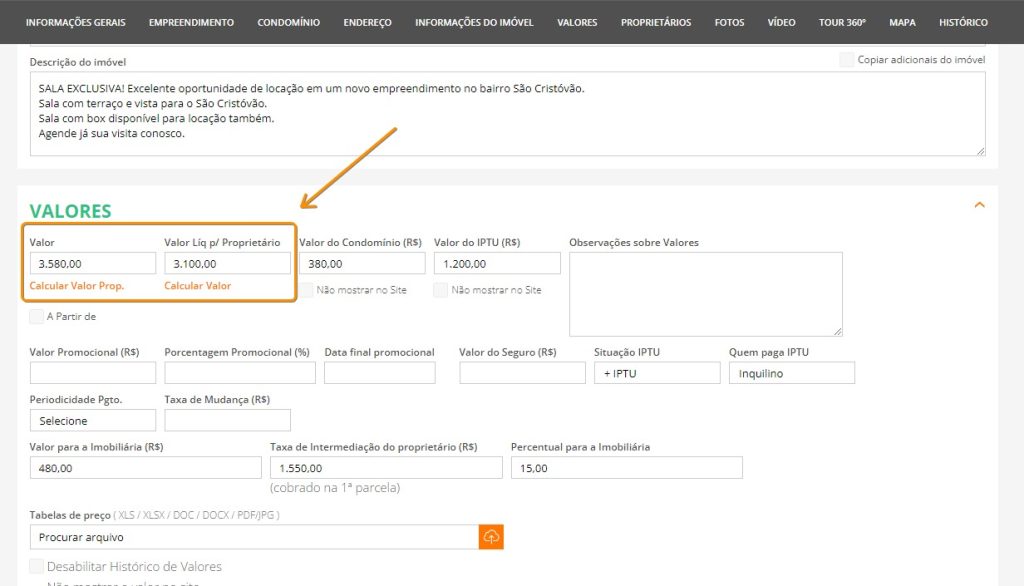This screenshot has height=586, width=1024.
Task: Switch to the Fotos tab
Action: click(729, 22)
